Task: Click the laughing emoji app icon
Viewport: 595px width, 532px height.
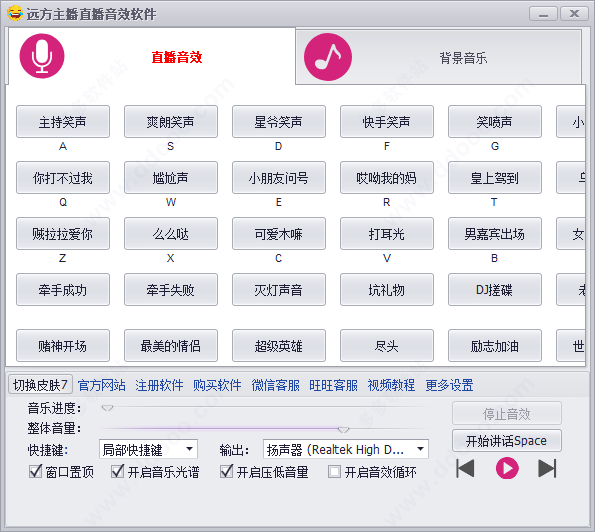Action: click(x=15, y=14)
